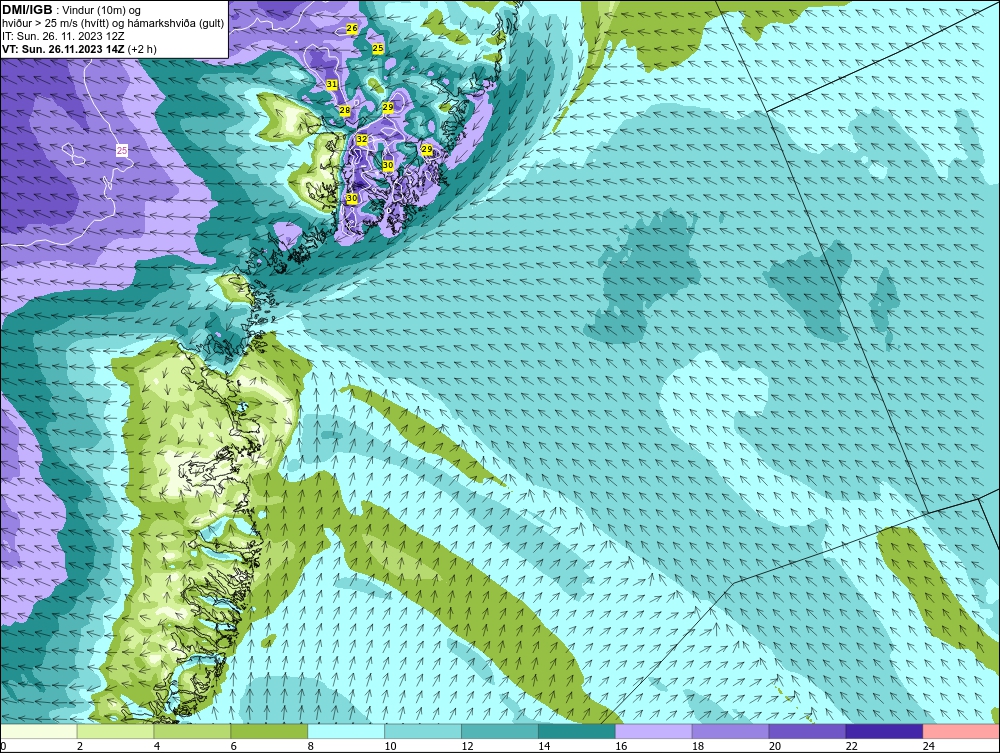Click the 14–16 m/s dark teal swatch

(577, 731)
